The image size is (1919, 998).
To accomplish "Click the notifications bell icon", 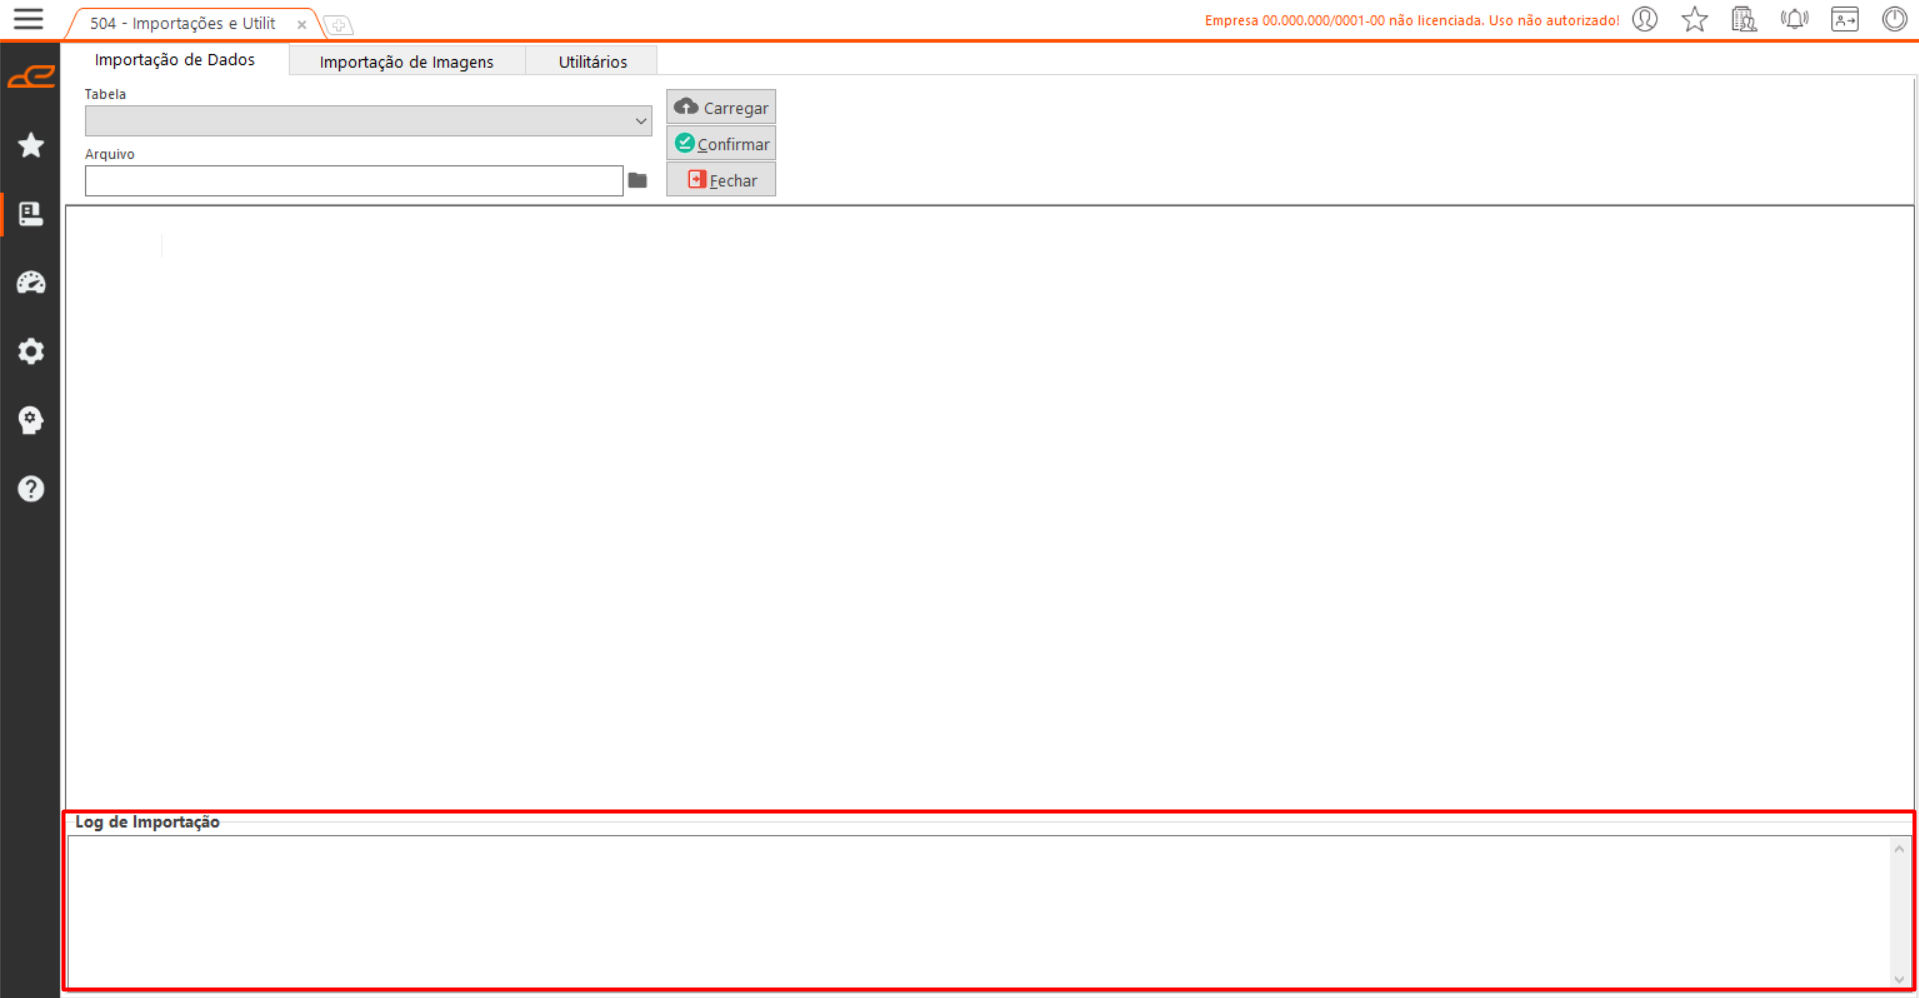I will (x=1794, y=19).
